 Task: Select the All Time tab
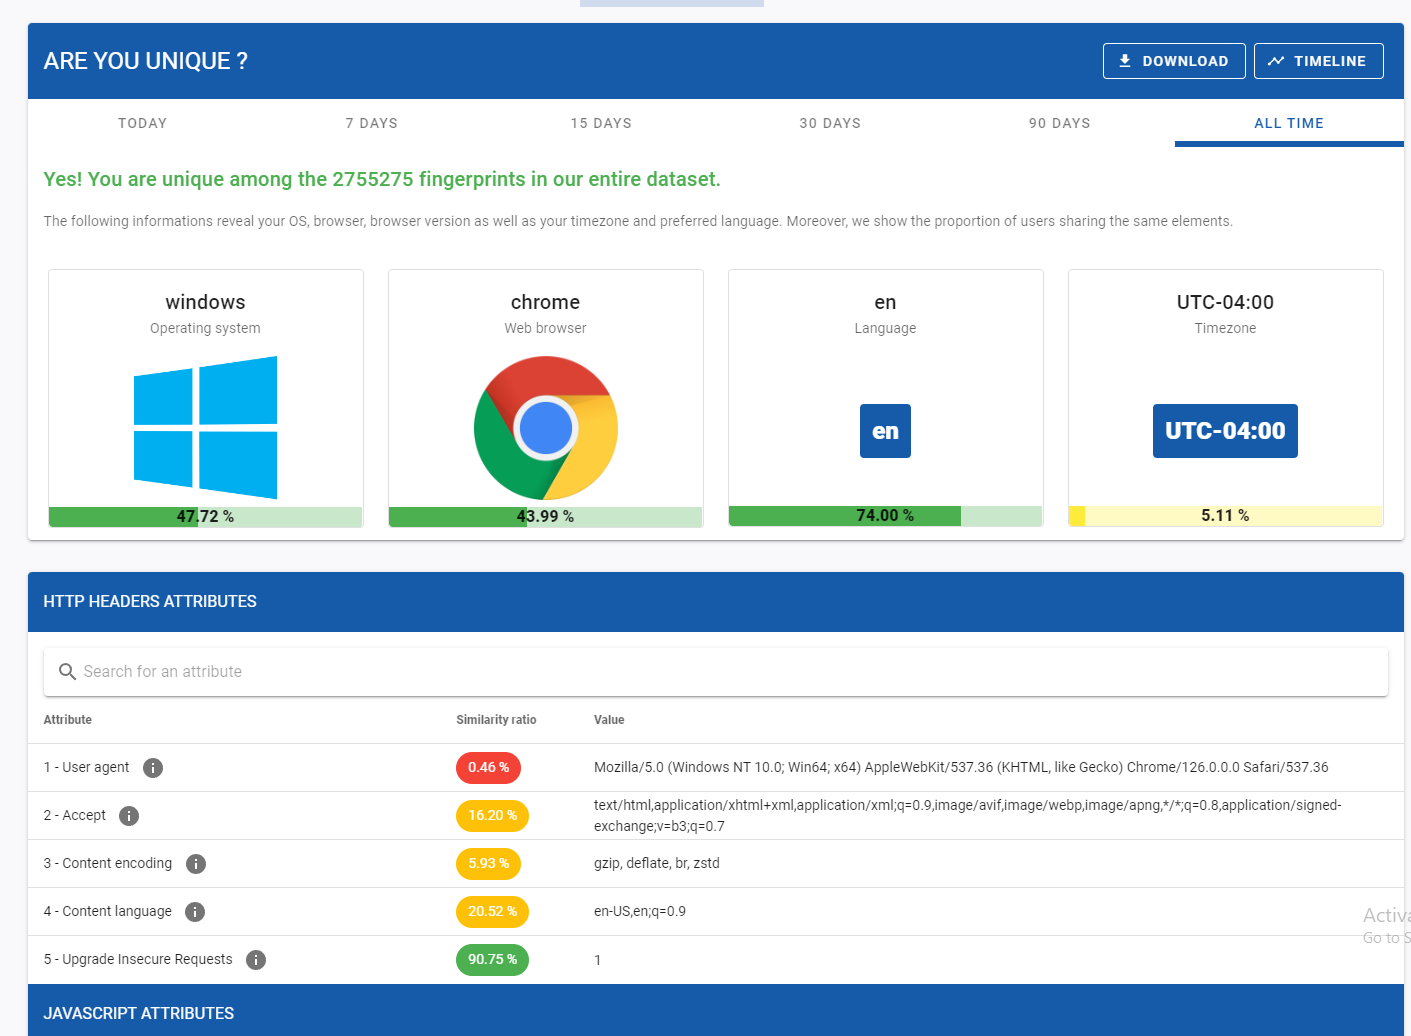click(x=1288, y=123)
